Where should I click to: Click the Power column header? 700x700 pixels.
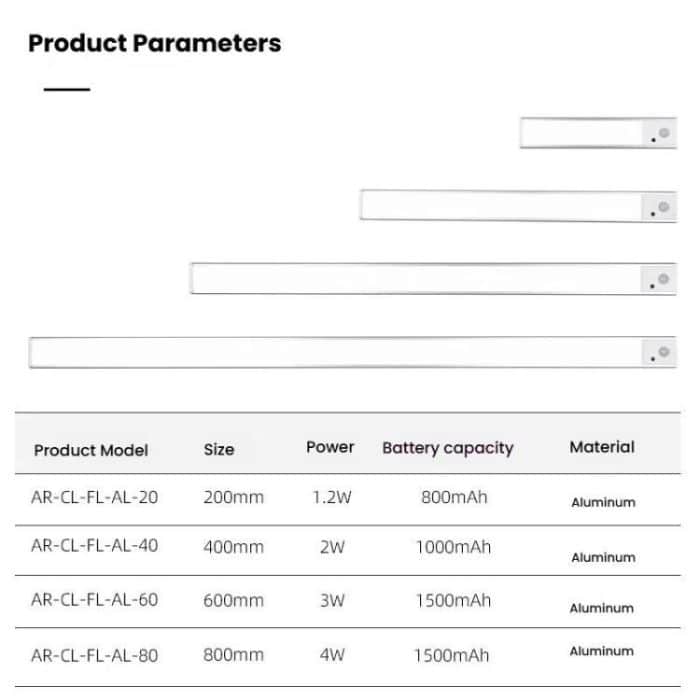pos(330,447)
